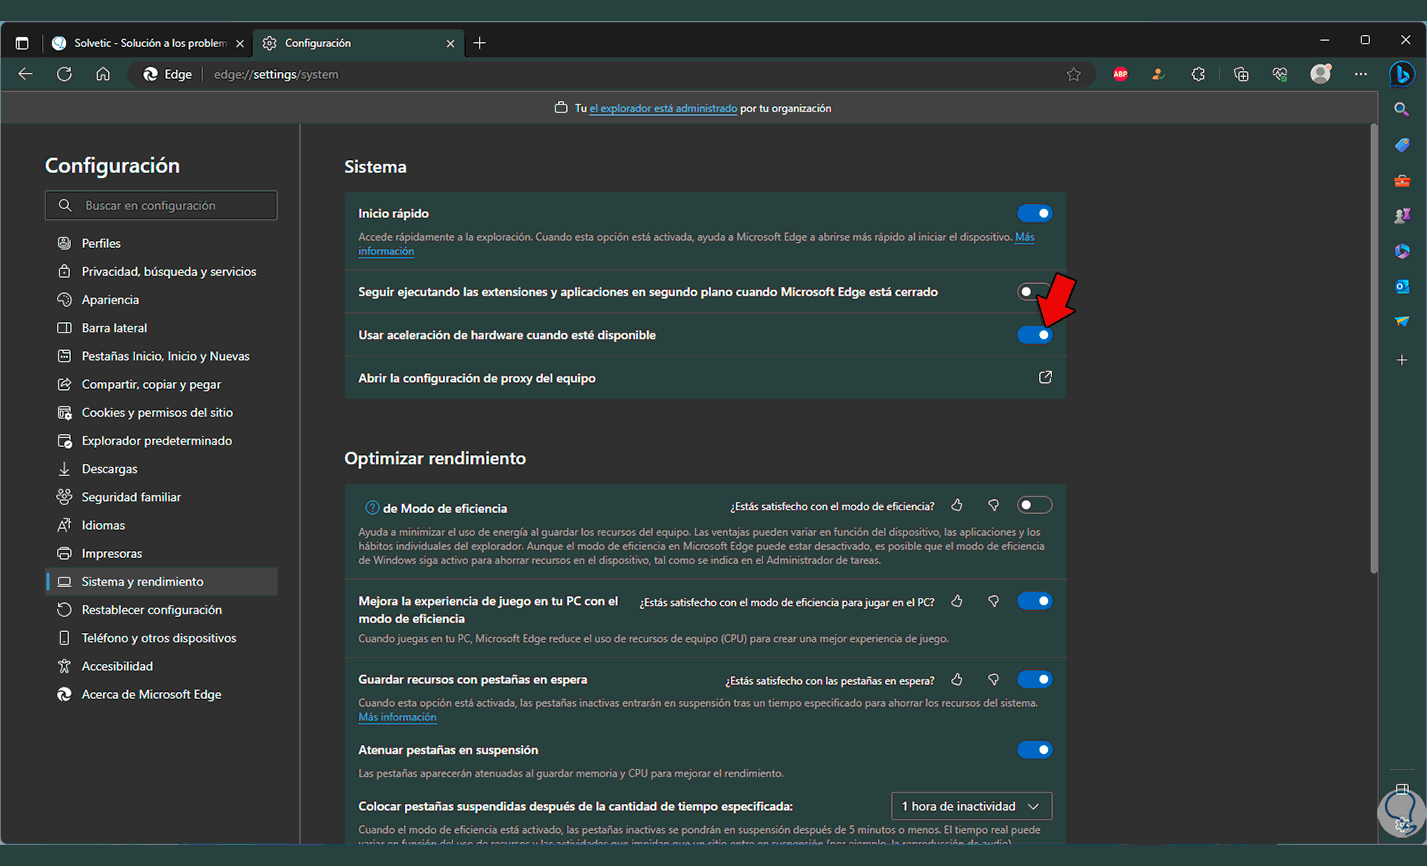Open Collections from the toolbar
The image size is (1427, 866).
tap(1241, 74)
